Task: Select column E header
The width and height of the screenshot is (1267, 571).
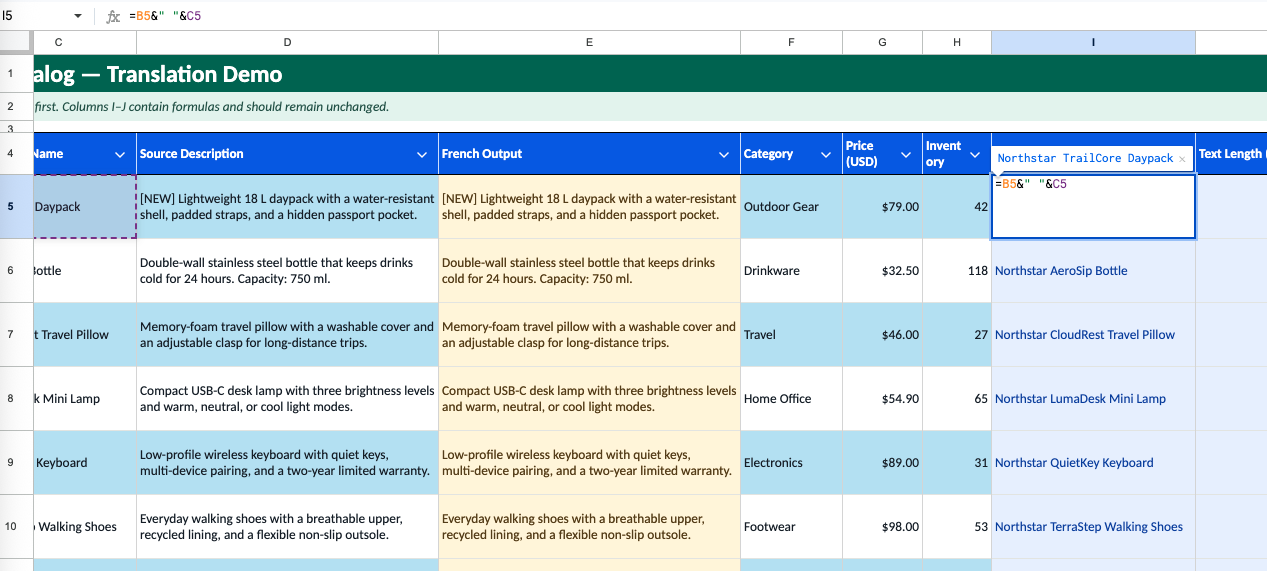Action: (590, 42)
